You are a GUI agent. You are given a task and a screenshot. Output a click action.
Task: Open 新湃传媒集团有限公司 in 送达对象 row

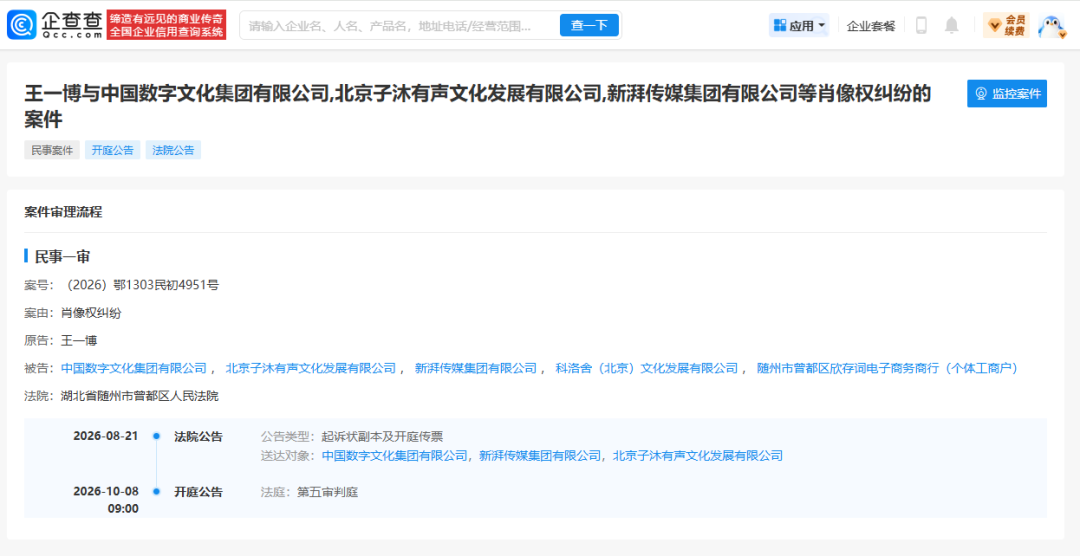pyautogui.click(x=540, y=455)
